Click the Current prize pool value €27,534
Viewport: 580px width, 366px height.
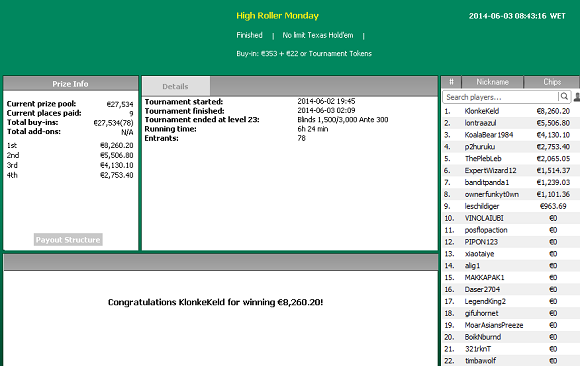pos(120,104)
